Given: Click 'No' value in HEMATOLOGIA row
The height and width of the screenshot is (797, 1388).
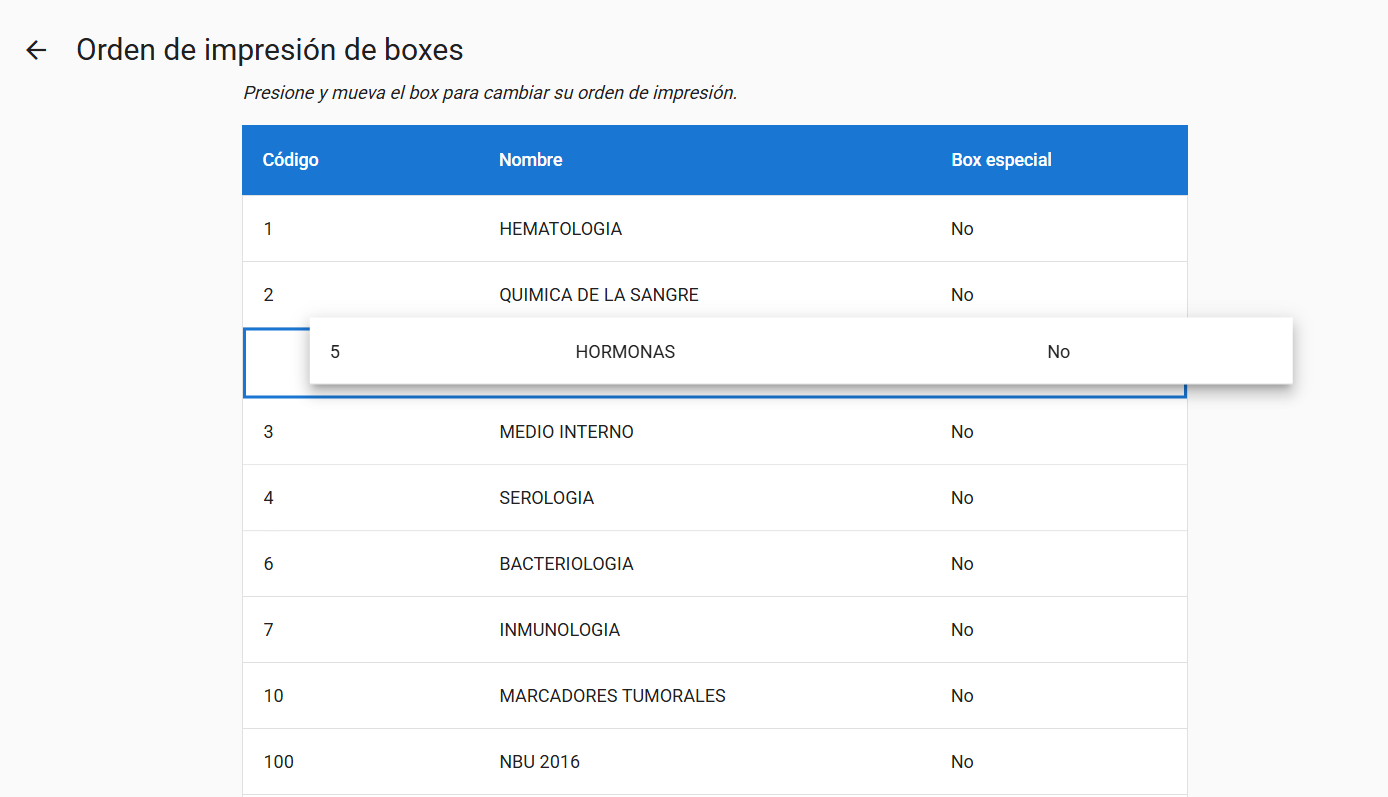Looking at the screenshot, I should (962, 229).
